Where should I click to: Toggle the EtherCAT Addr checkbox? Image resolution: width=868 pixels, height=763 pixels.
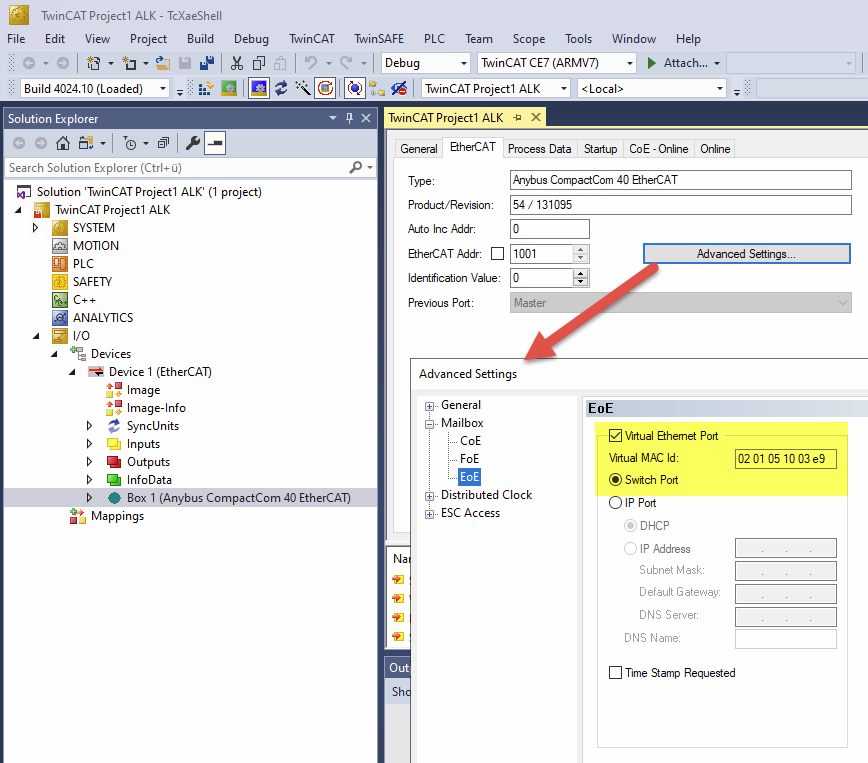(498, 254)
